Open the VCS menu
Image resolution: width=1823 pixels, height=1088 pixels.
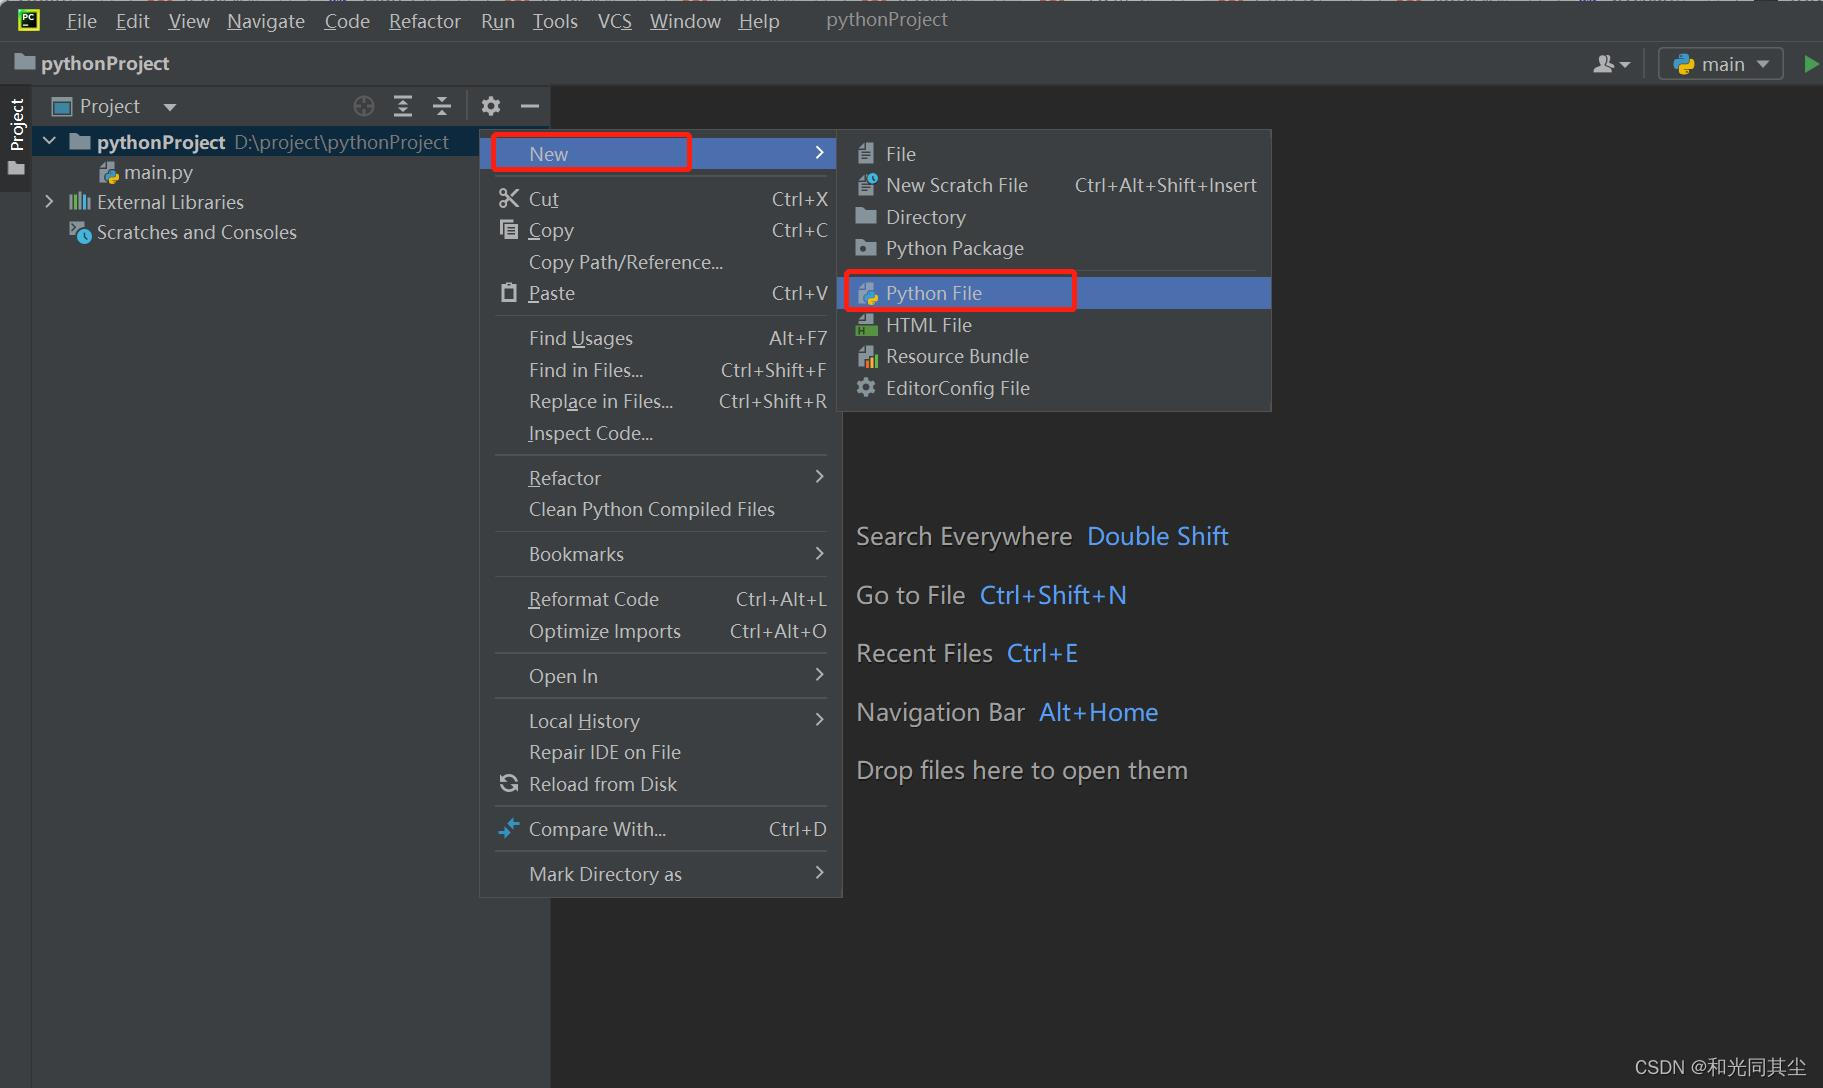pos(614,20)
